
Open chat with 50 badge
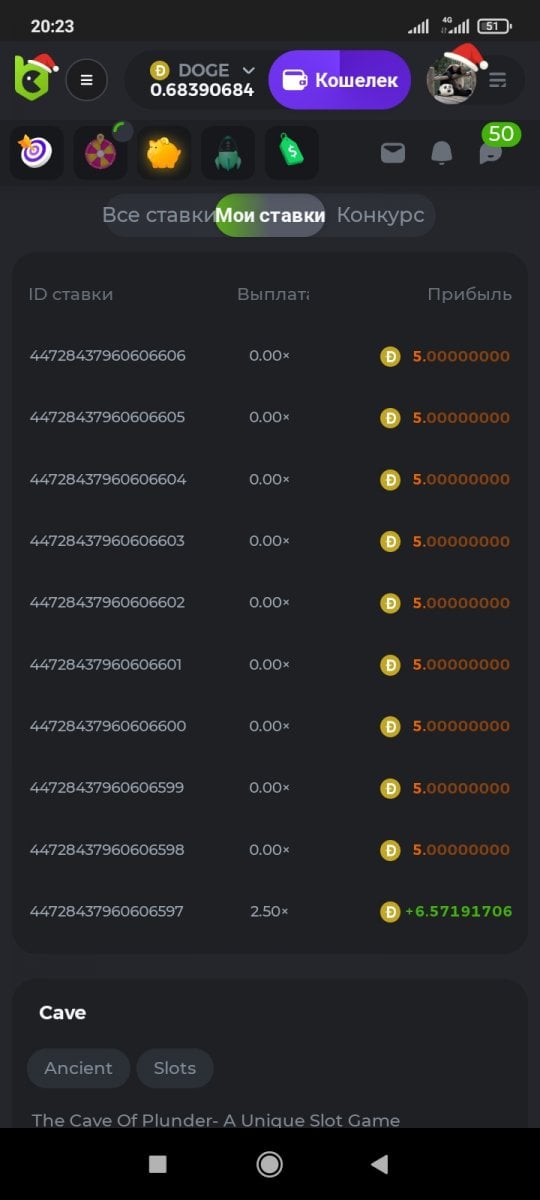pos(490,152)
